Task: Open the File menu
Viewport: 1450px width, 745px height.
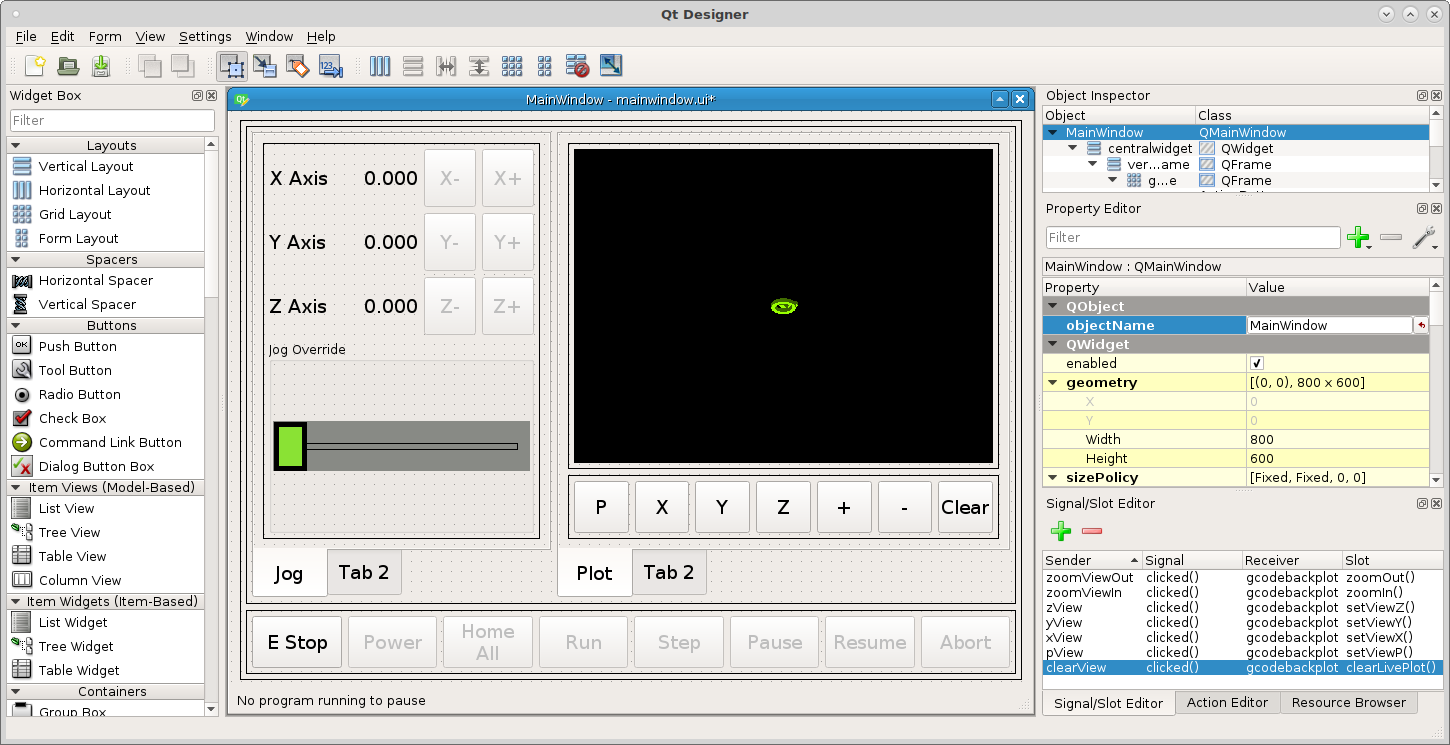Action: tap(26, 36)
